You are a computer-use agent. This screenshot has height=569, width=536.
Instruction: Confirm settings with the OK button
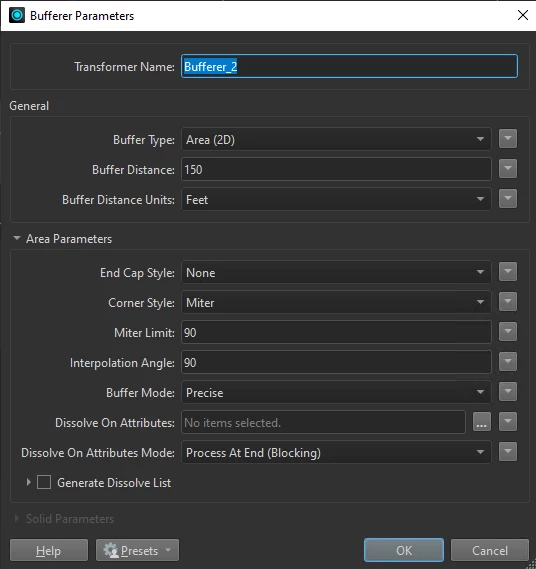coord(404,550)
